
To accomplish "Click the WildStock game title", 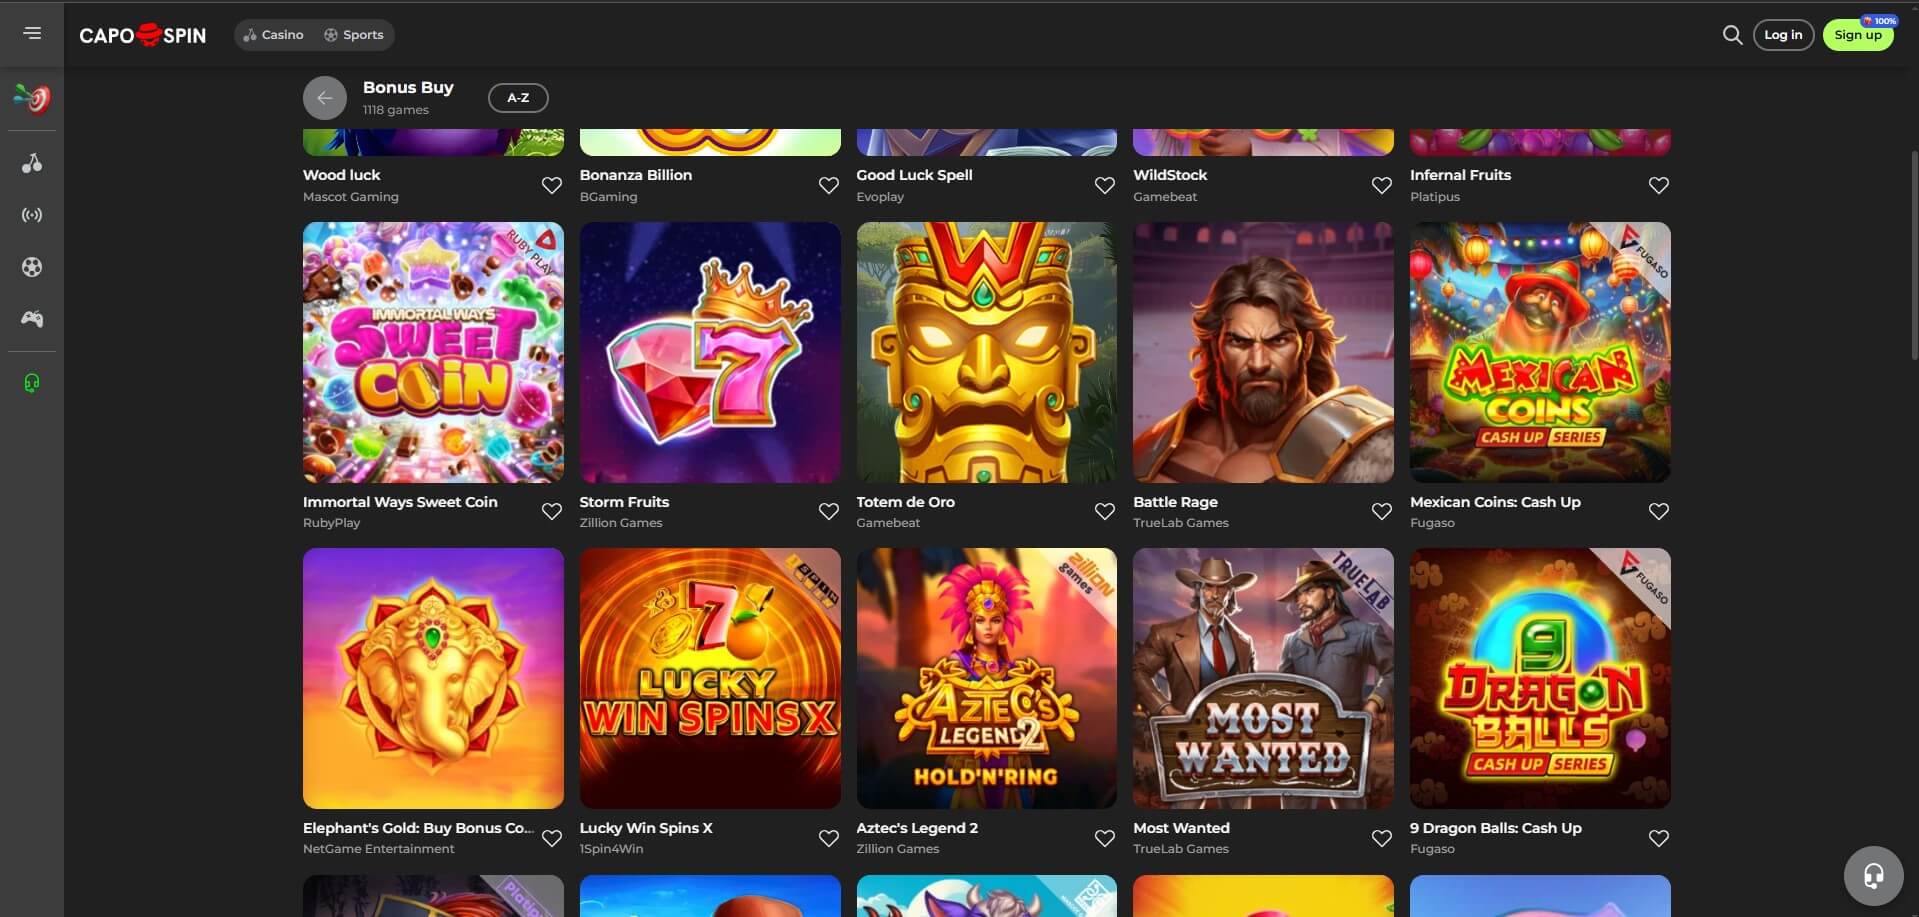I will pos(1170,175).
